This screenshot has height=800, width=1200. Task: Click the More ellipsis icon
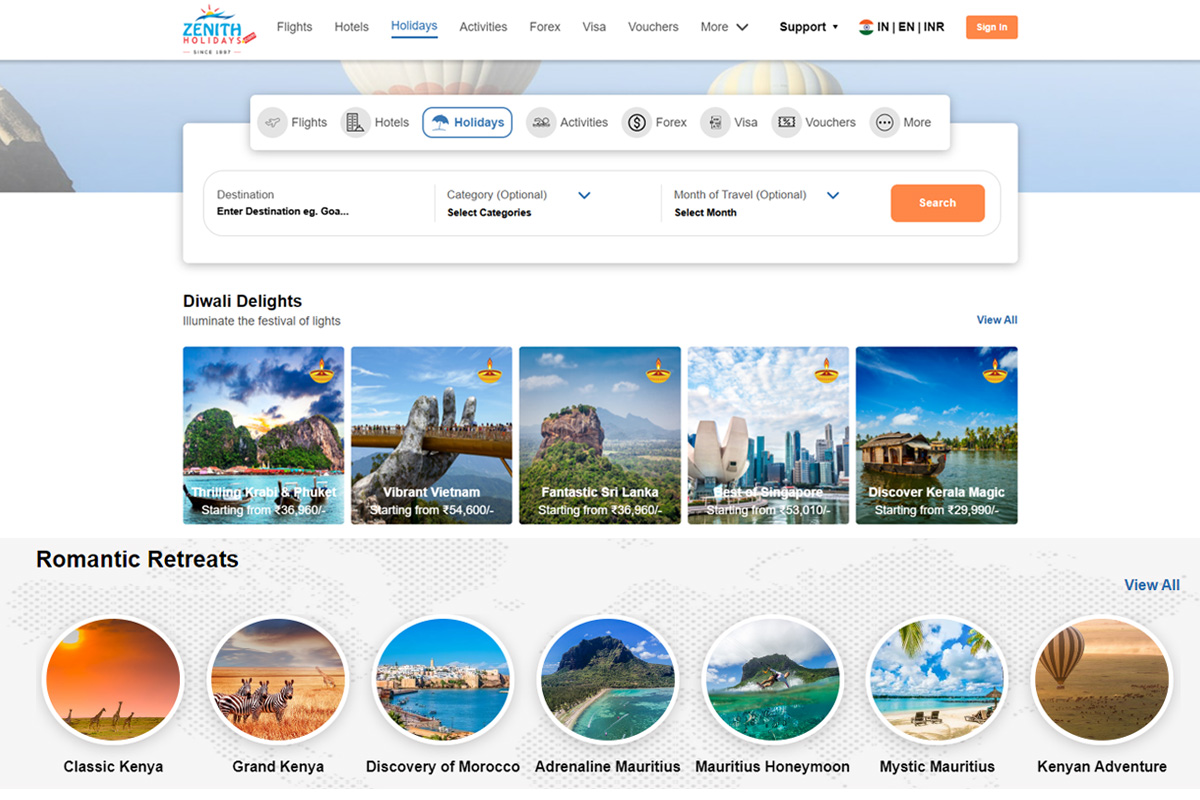pyautogui.click(x=884, y=123)
